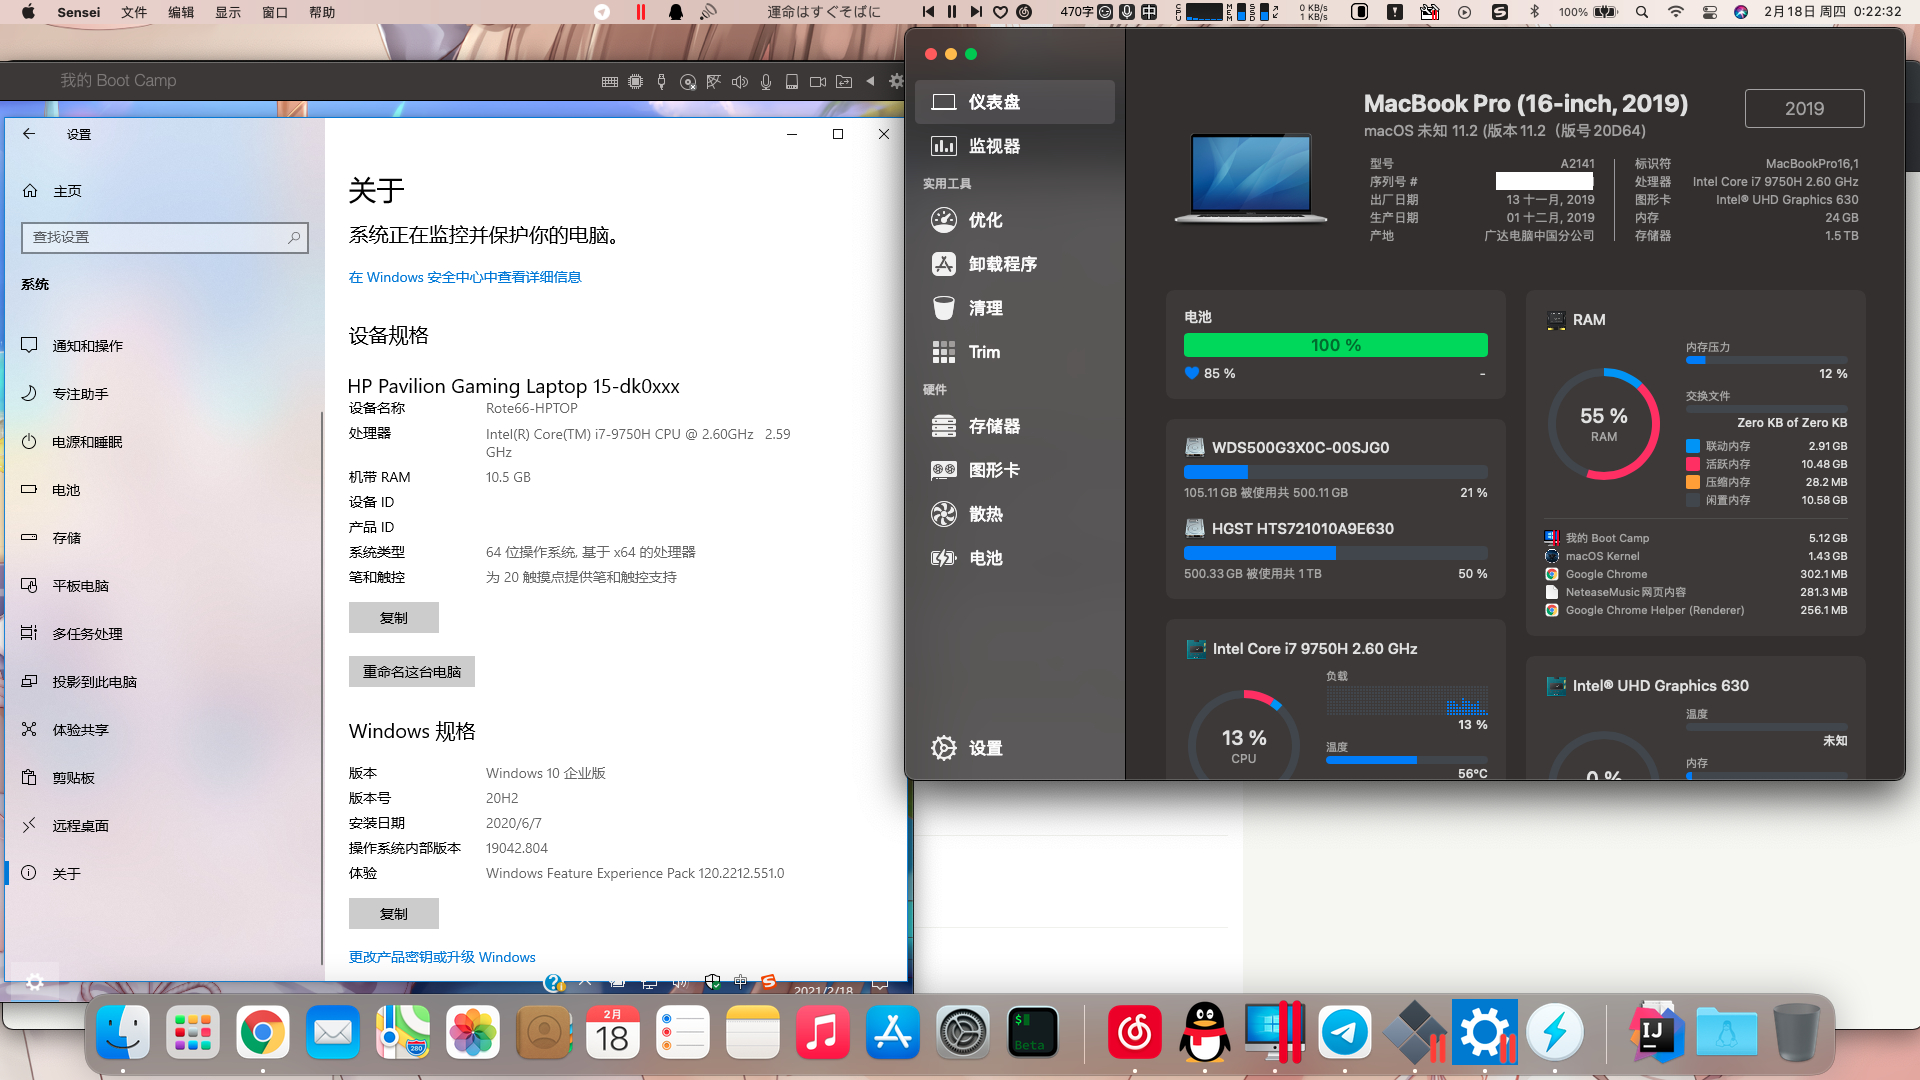Viewport: 1920px width, 1080px height.
Task: Open USB devices icon in VM toolbar
Action: coord(662,82)
